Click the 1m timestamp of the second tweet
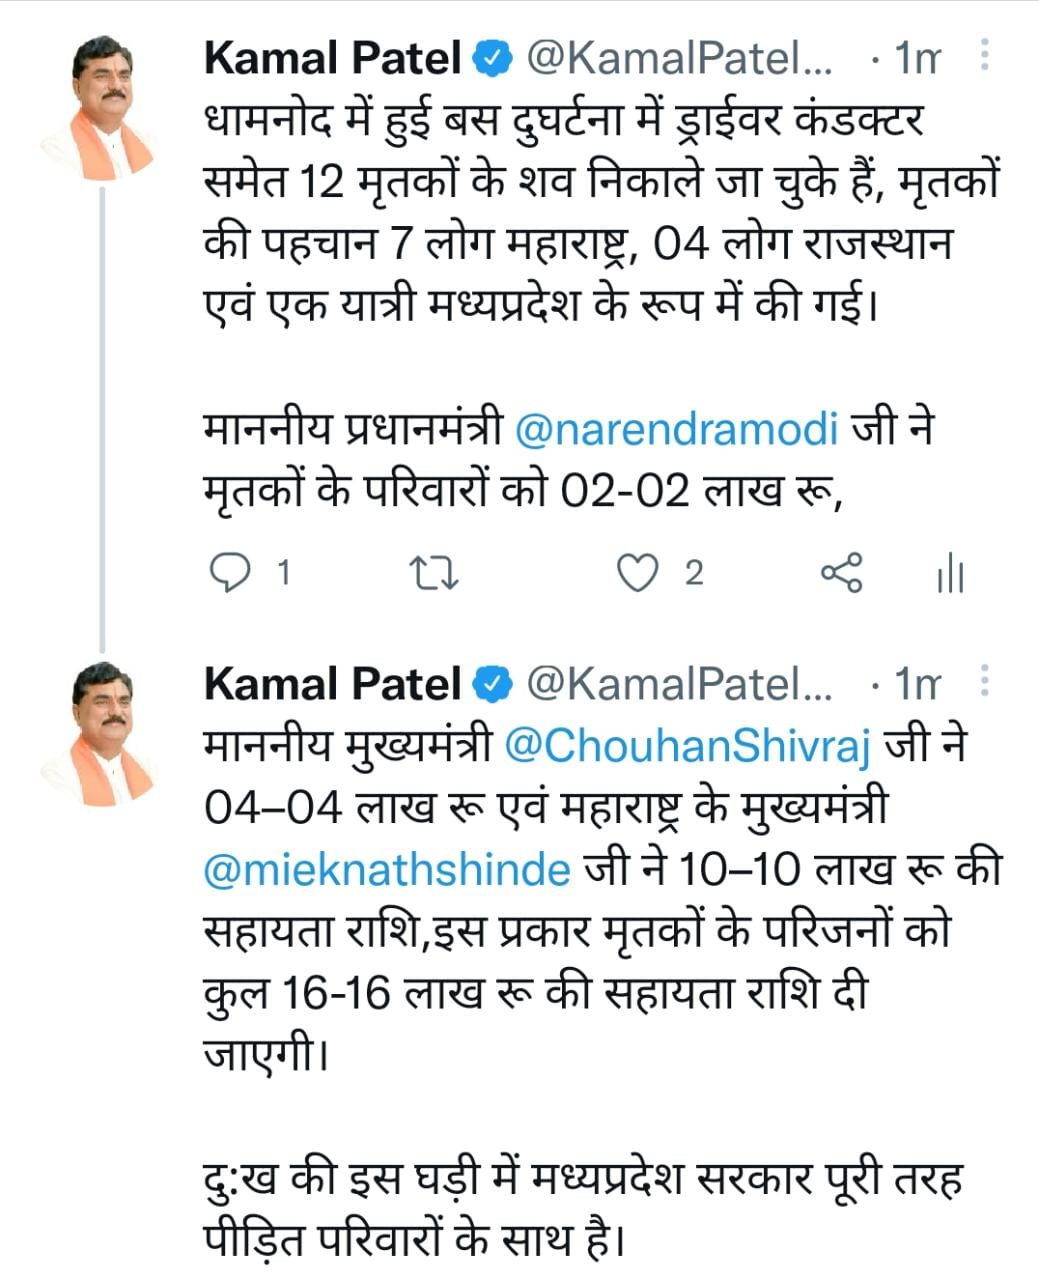Screen dimensions: 1039x1280 [x=917, y=685]
